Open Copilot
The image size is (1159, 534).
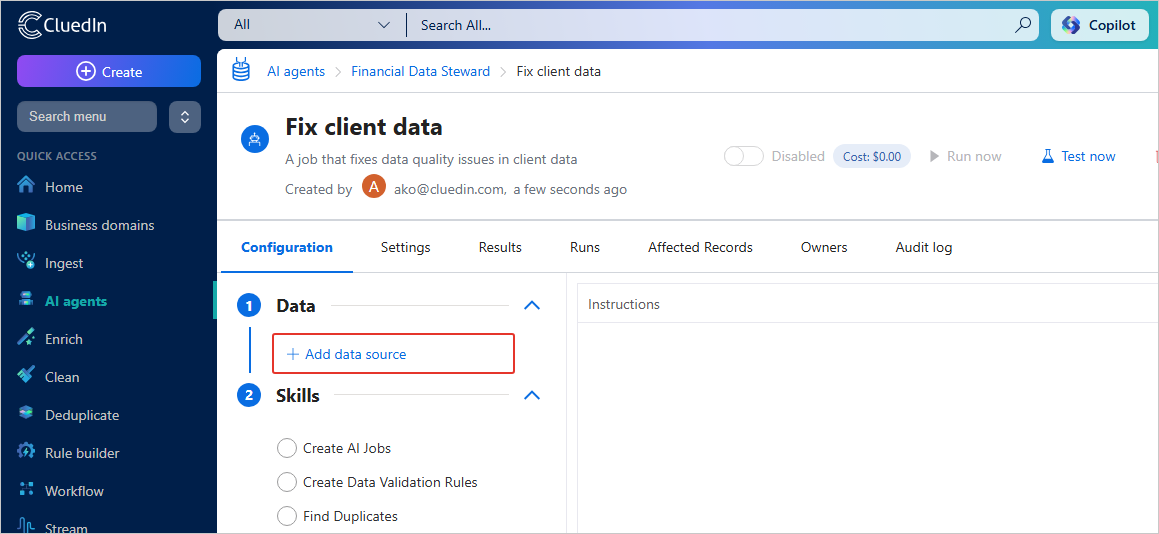1099,25
